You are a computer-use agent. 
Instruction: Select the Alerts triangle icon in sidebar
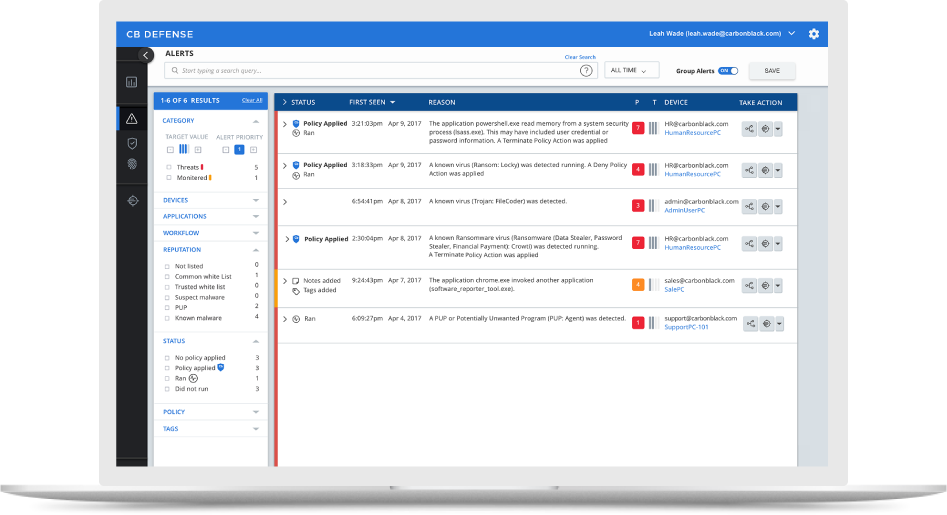coord(132,119)
